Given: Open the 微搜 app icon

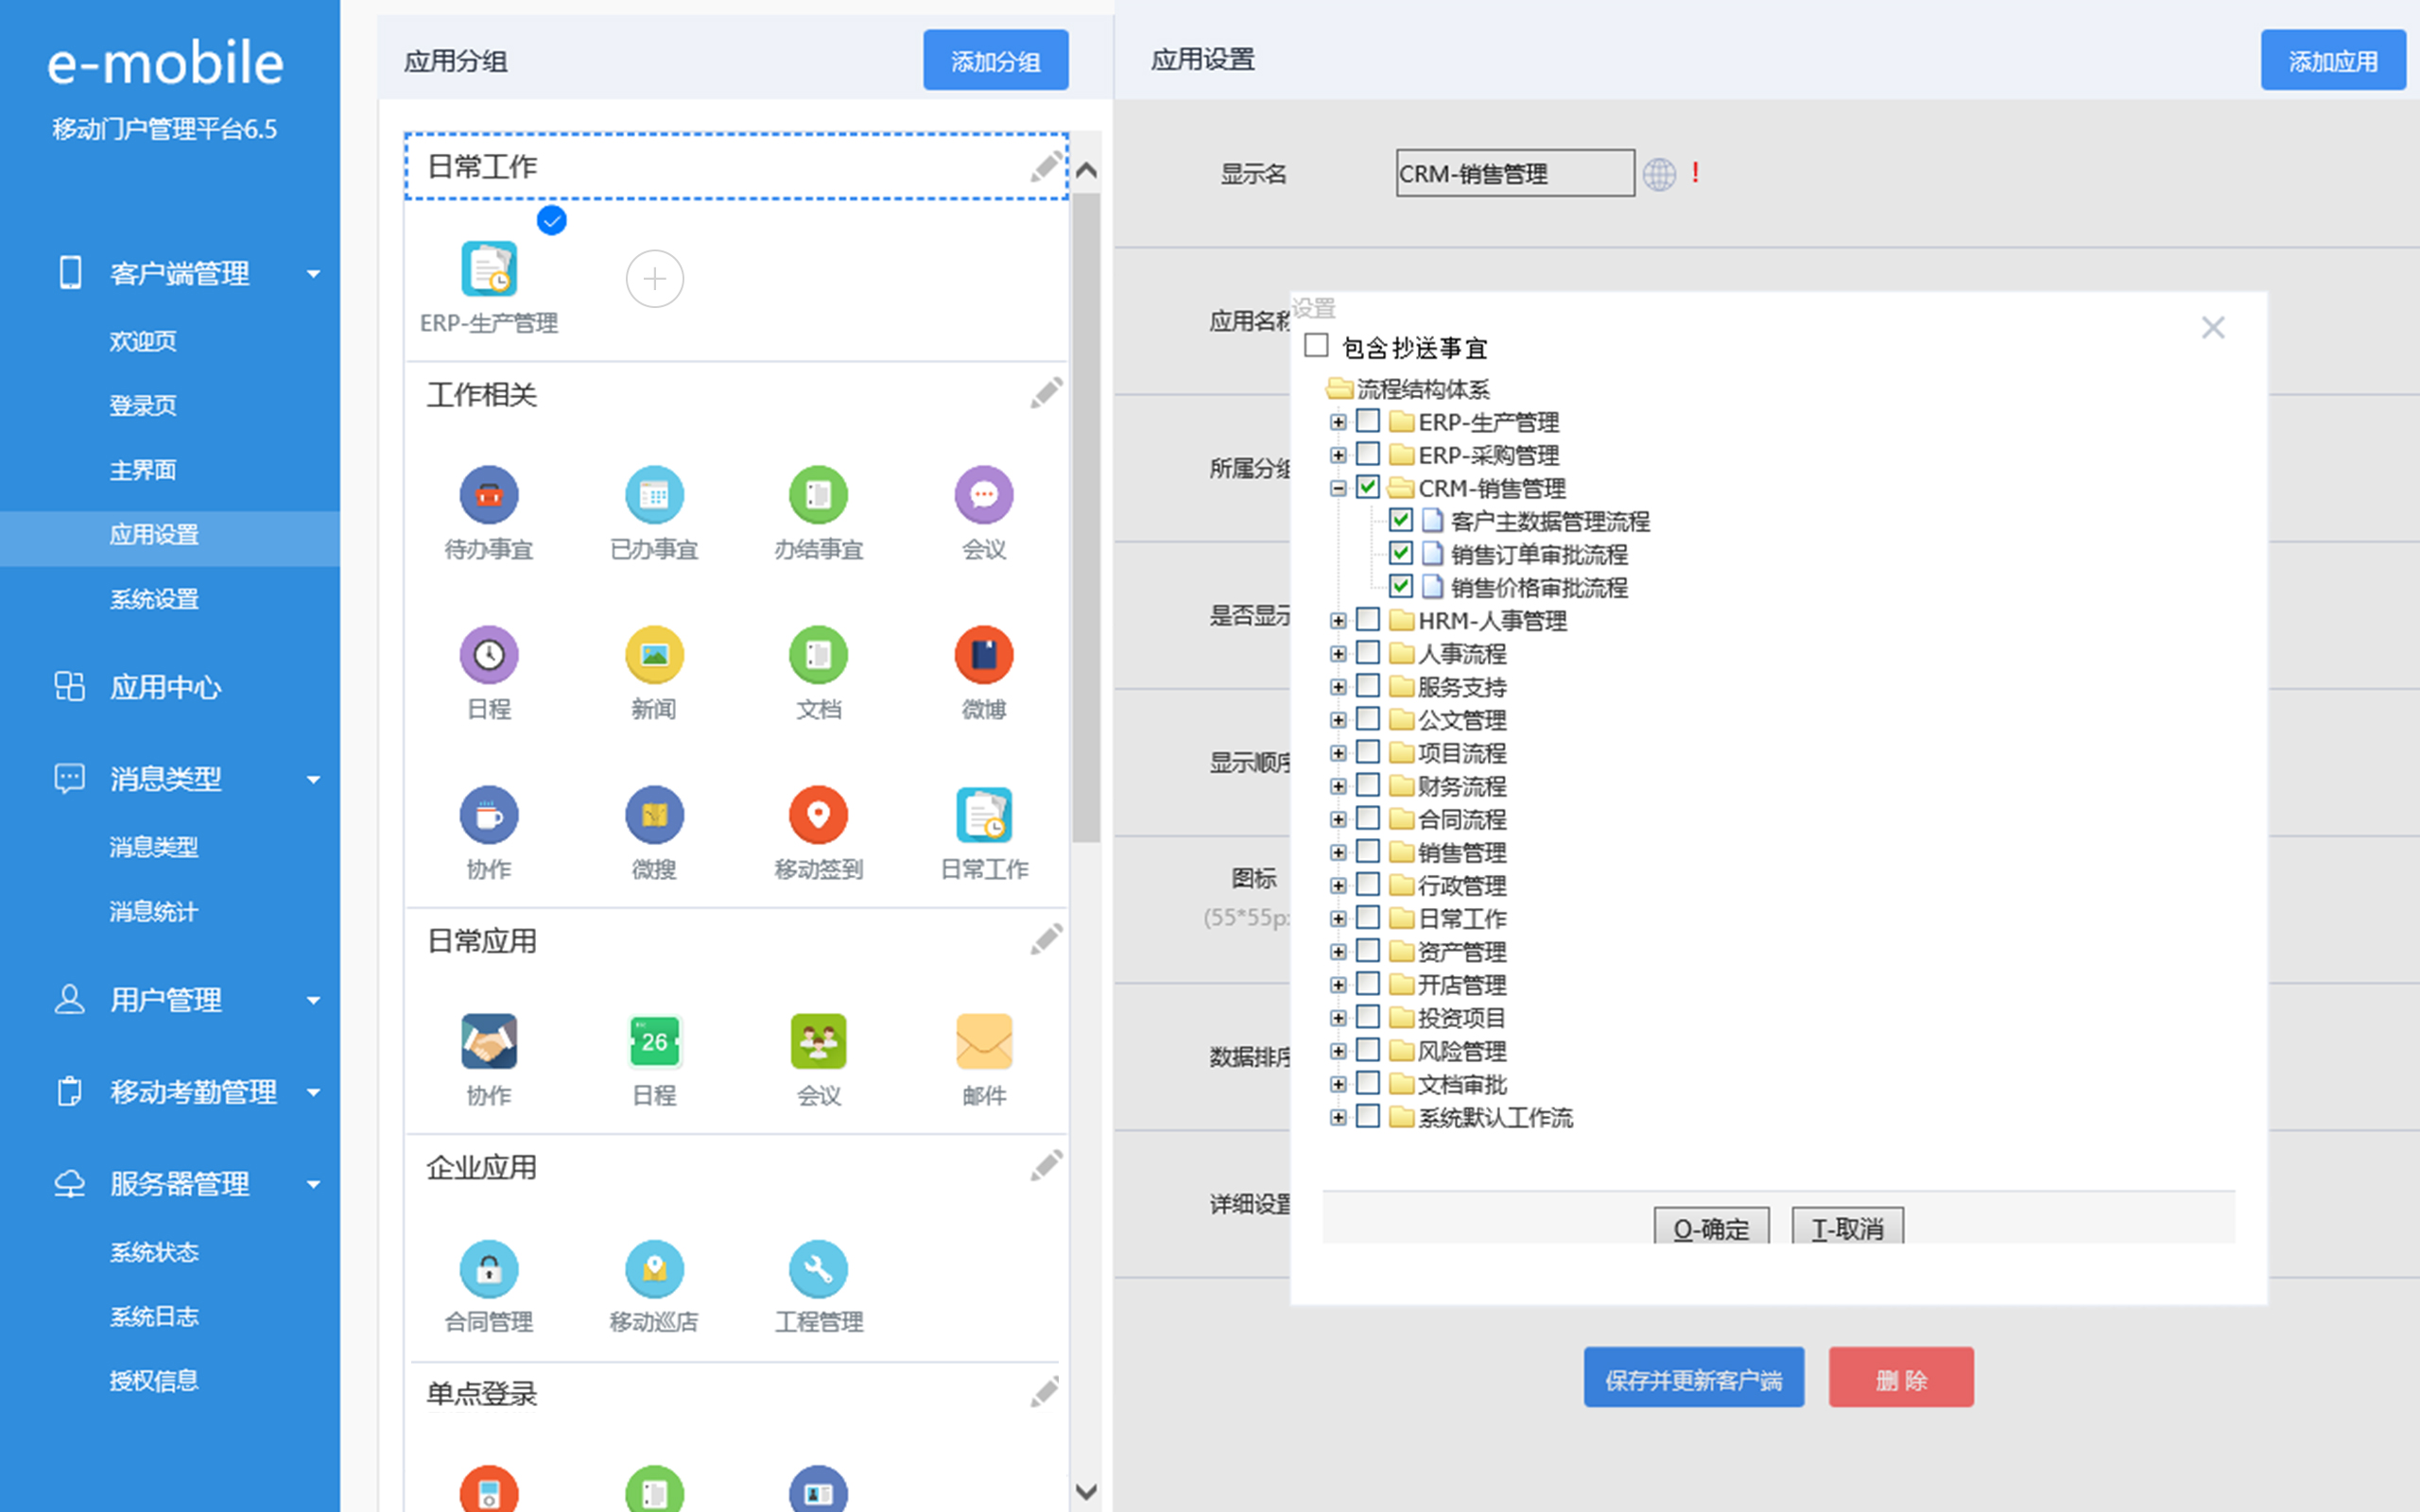Looking at the screenshot, I should tap(654, 815).
